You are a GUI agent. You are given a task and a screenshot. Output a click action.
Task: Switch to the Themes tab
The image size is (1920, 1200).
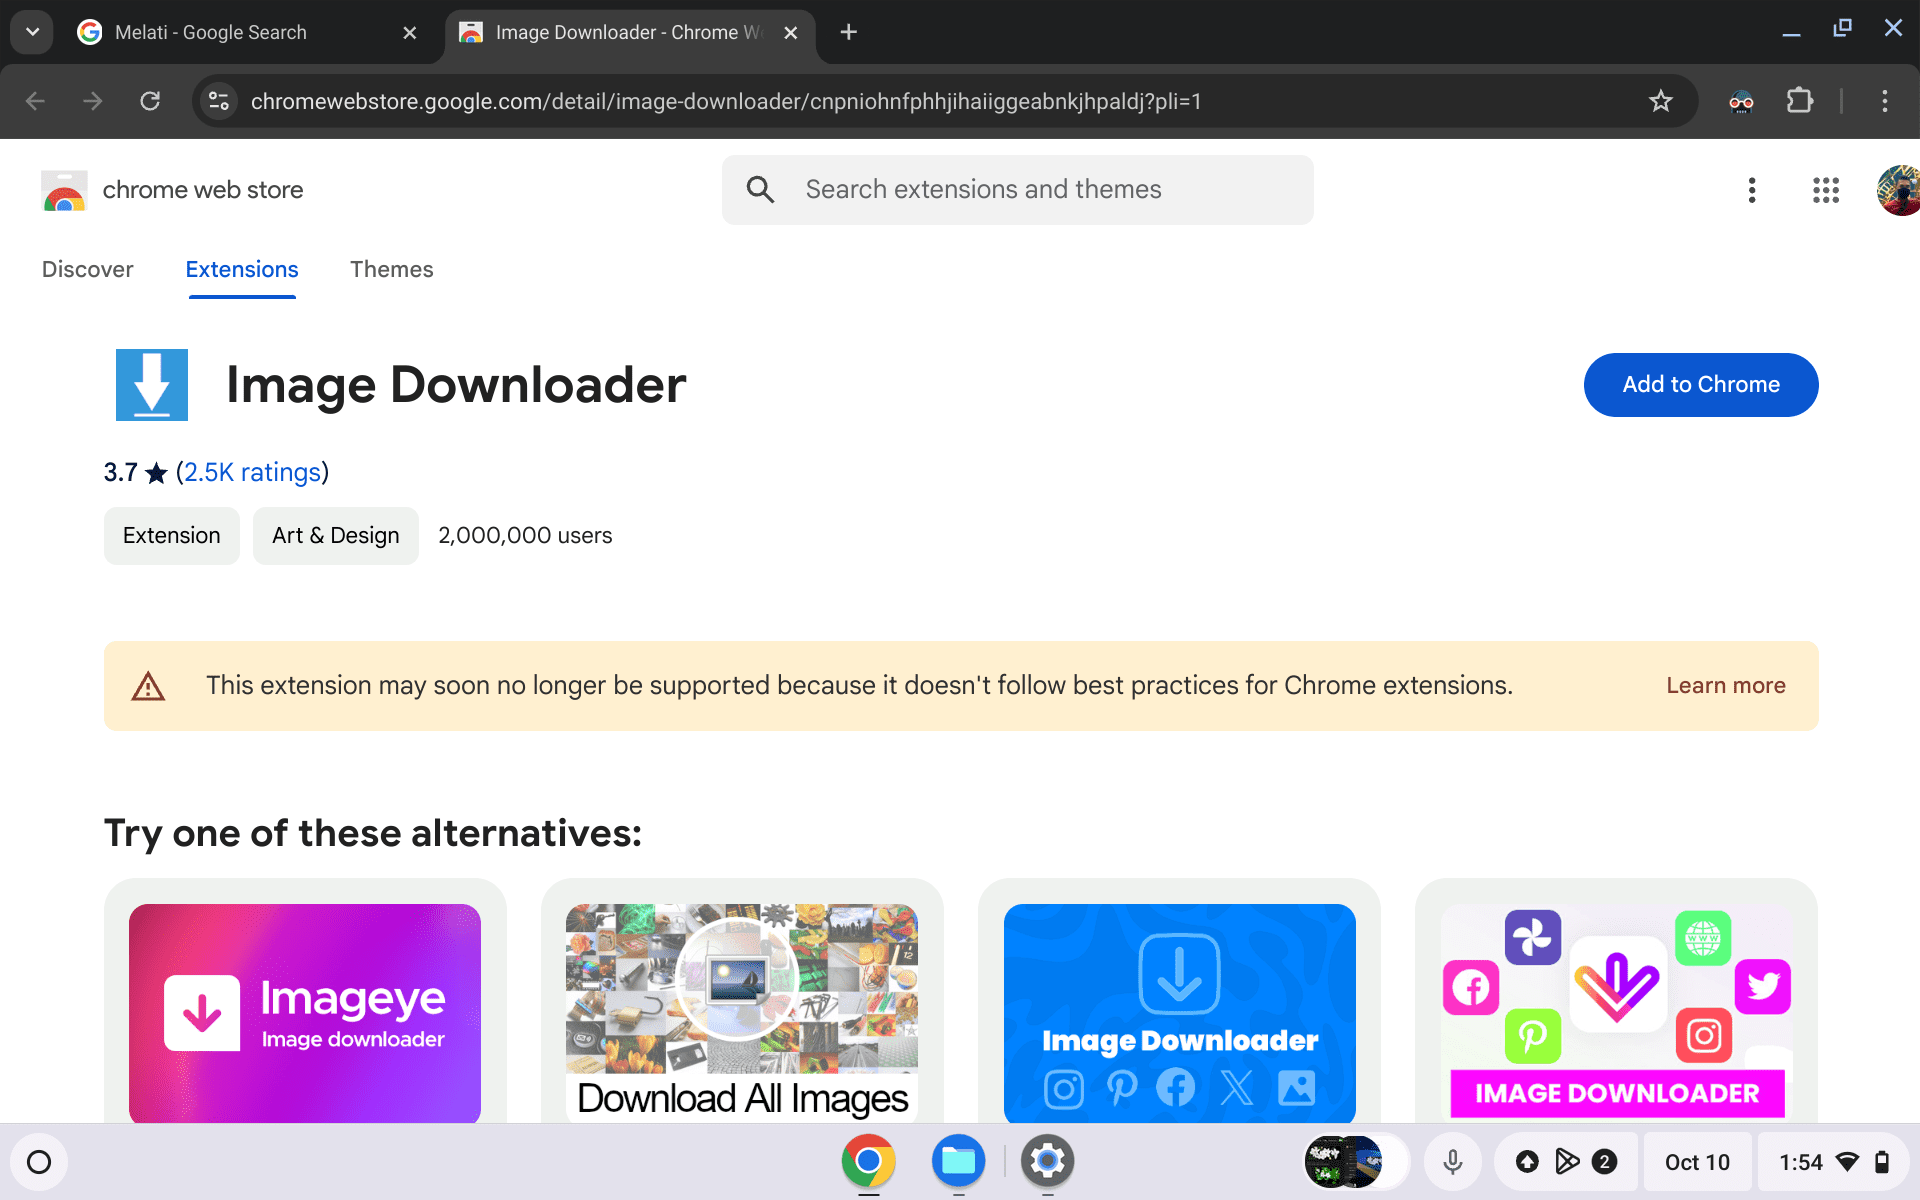tap(392, 270)
